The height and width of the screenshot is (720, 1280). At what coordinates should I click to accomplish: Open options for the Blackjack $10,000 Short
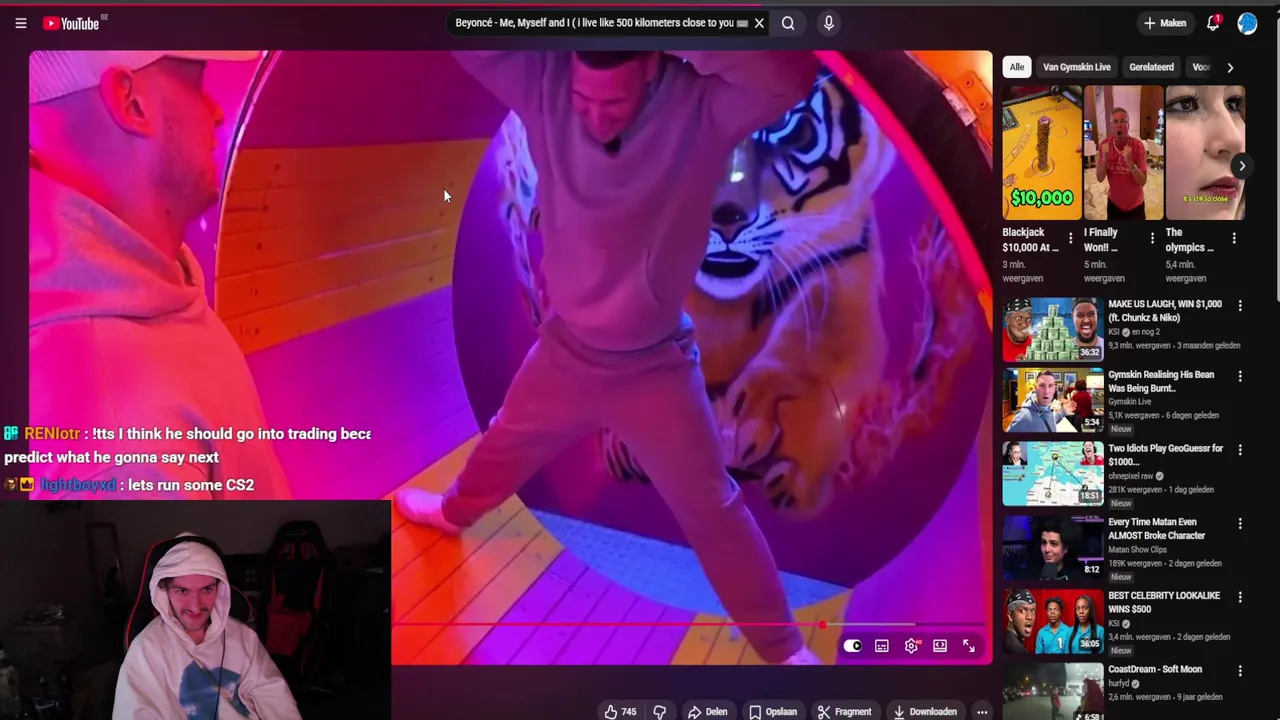(x=1070, y=239)
